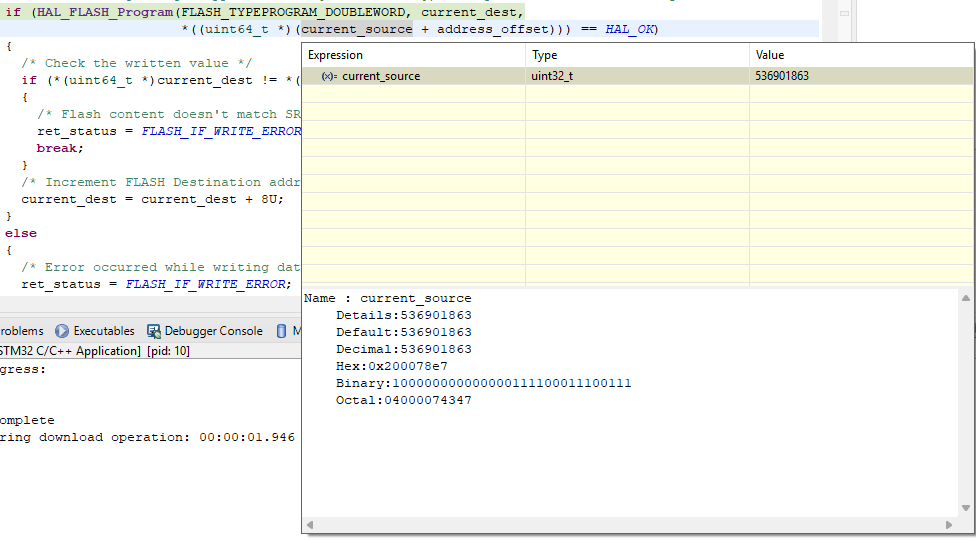Click the 'current_dest + 8U' increment line
This screenshot has height=545, width=976.
(152, 199)
